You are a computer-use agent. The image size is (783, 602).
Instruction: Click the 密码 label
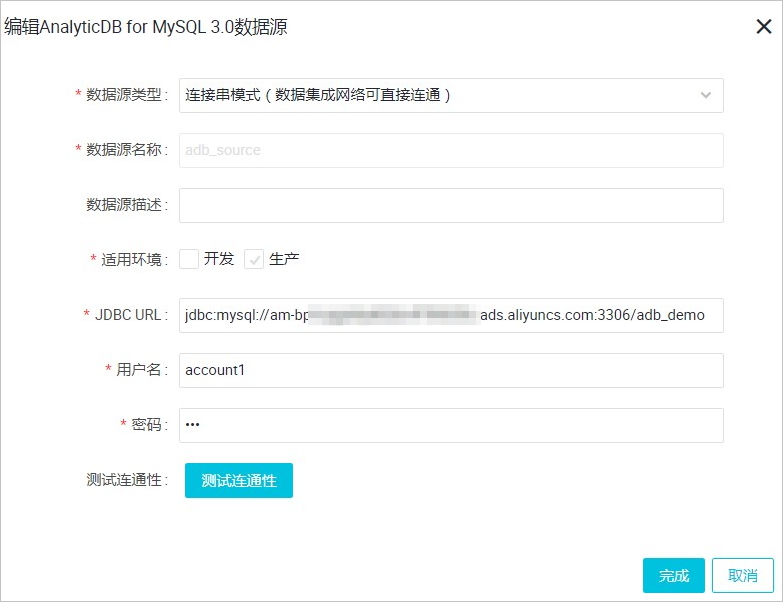click(146, 425)
